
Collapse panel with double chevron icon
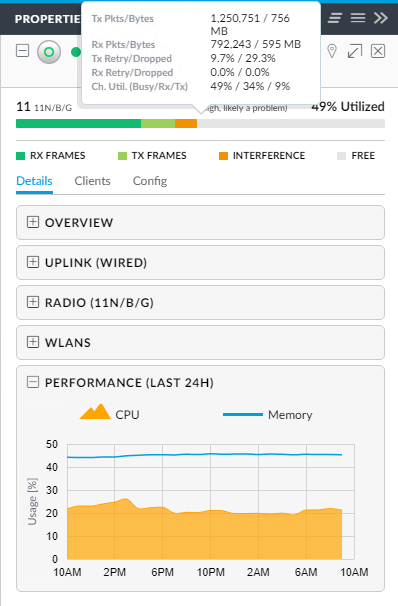coord(381,18)
